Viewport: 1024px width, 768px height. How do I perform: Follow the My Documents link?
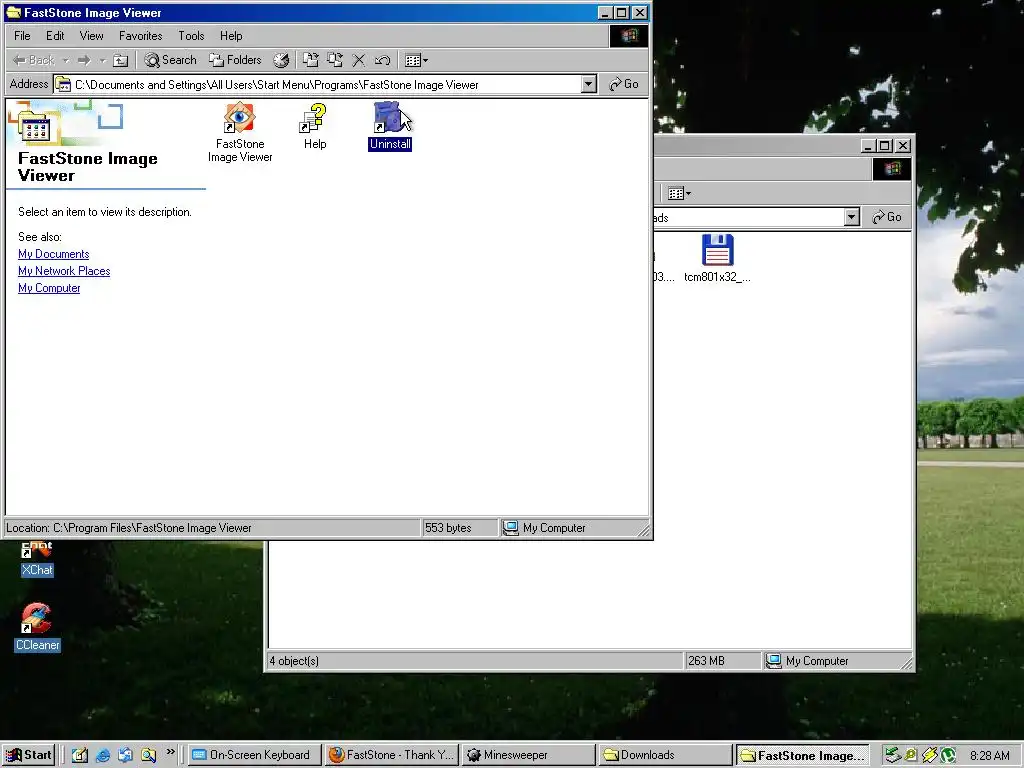[x=54, y=254]
